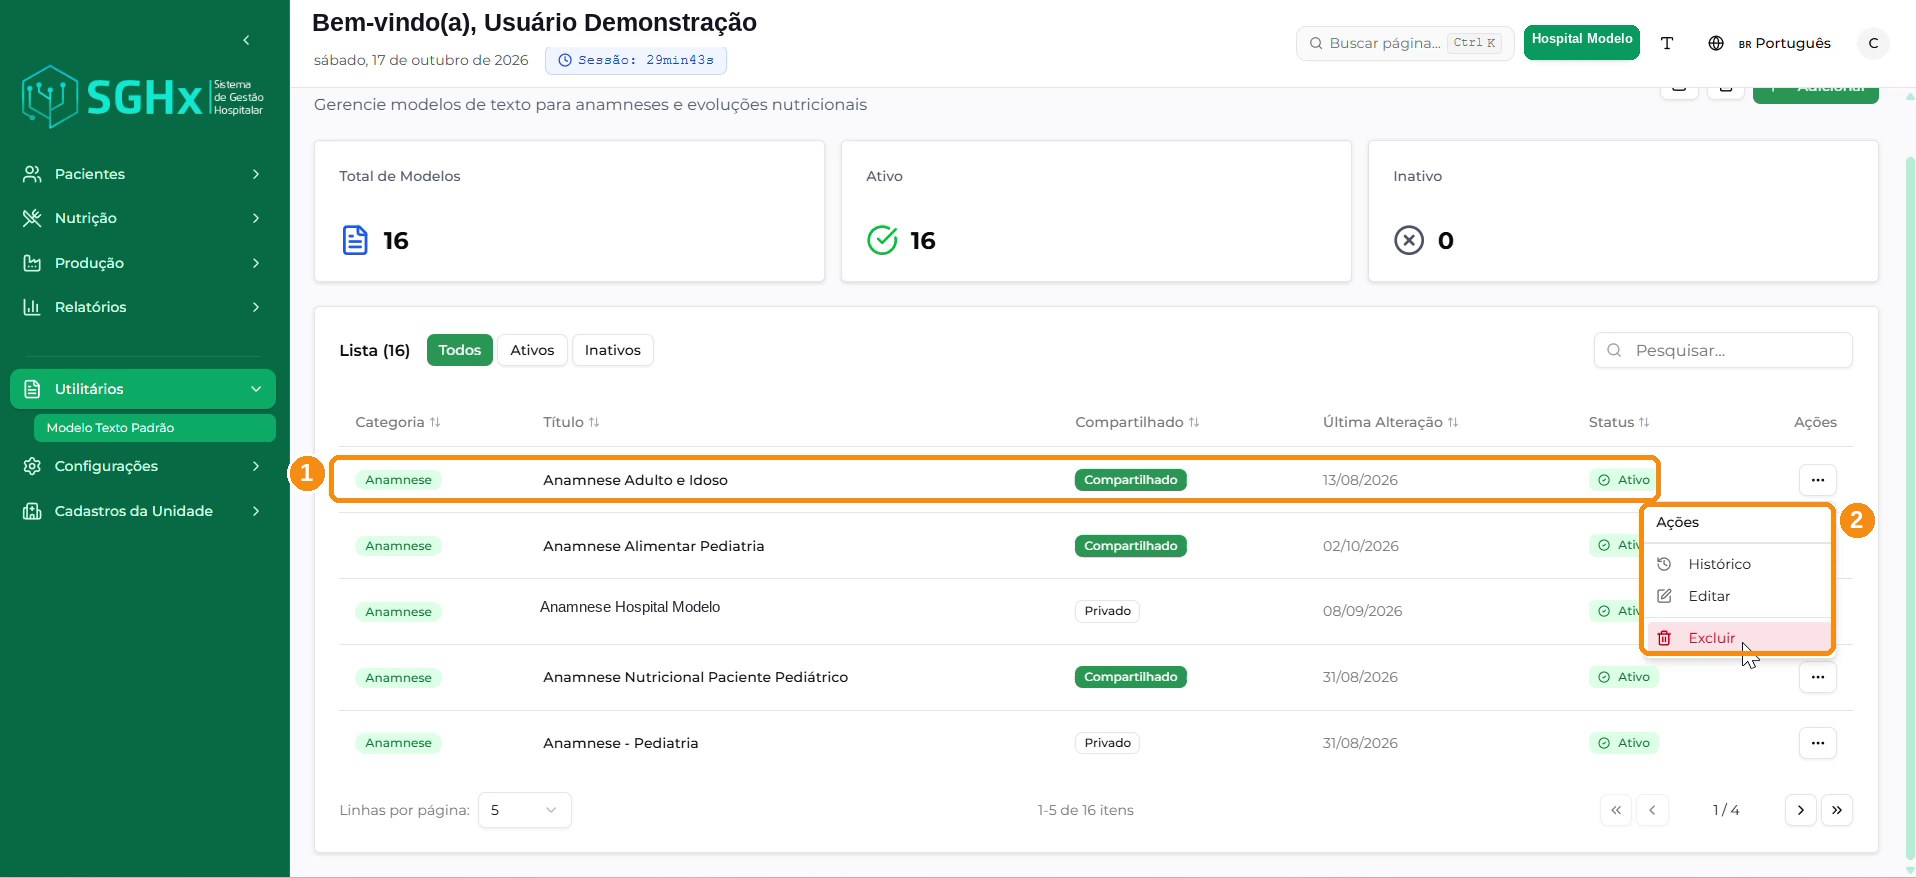Click the title Anamnese Alimentar Pediatria
The image size is (1916, 878).
click(654, 546)
